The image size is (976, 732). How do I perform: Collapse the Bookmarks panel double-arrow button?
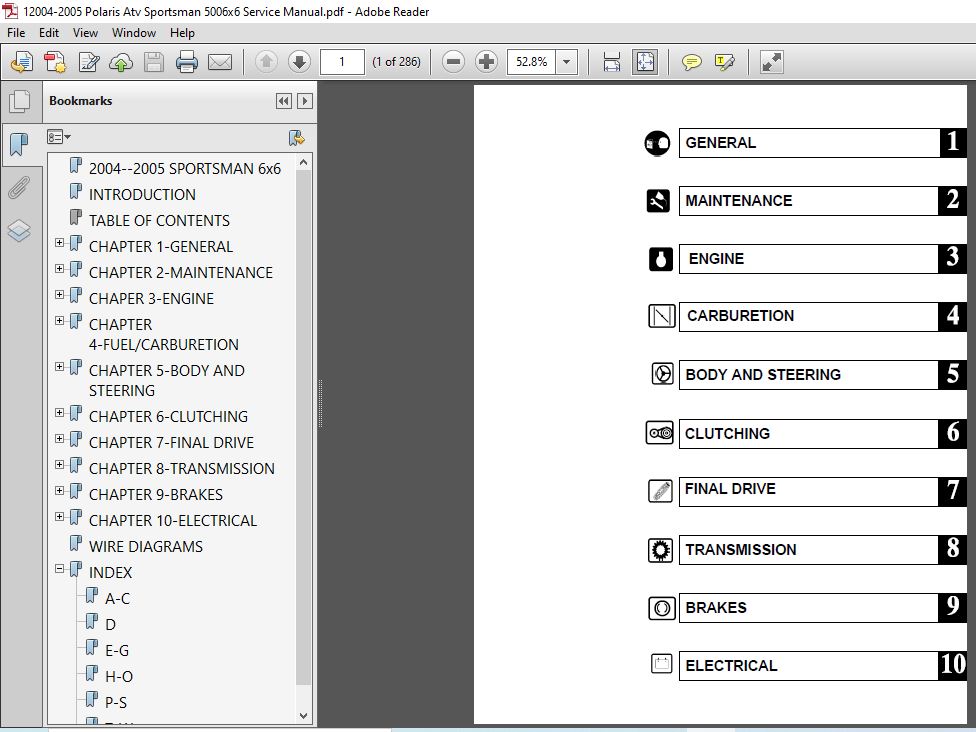click(284, 101)
